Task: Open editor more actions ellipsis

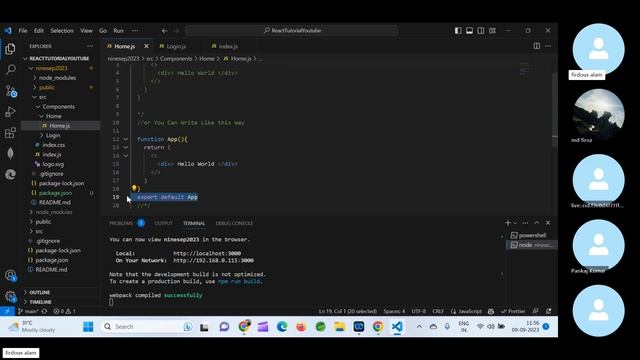Action: [x=548, y=46]
